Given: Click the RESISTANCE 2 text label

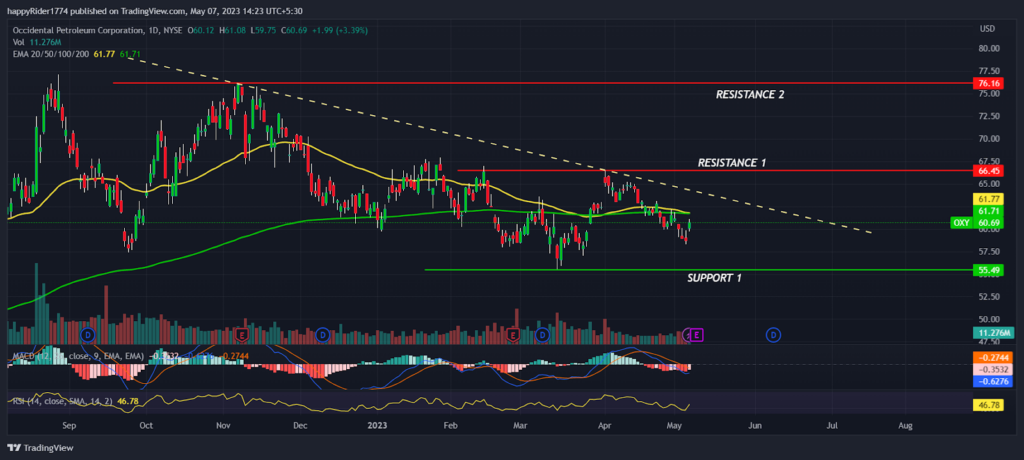Looking at the screenshot, I should [750, 94].
